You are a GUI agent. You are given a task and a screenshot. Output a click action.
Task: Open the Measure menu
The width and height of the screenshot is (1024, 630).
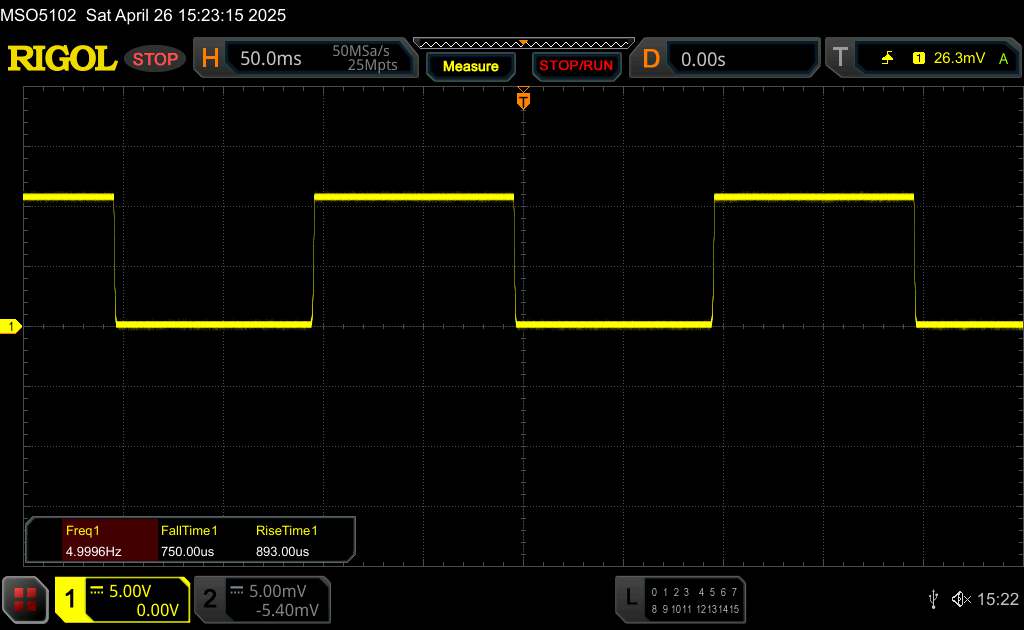471,66
